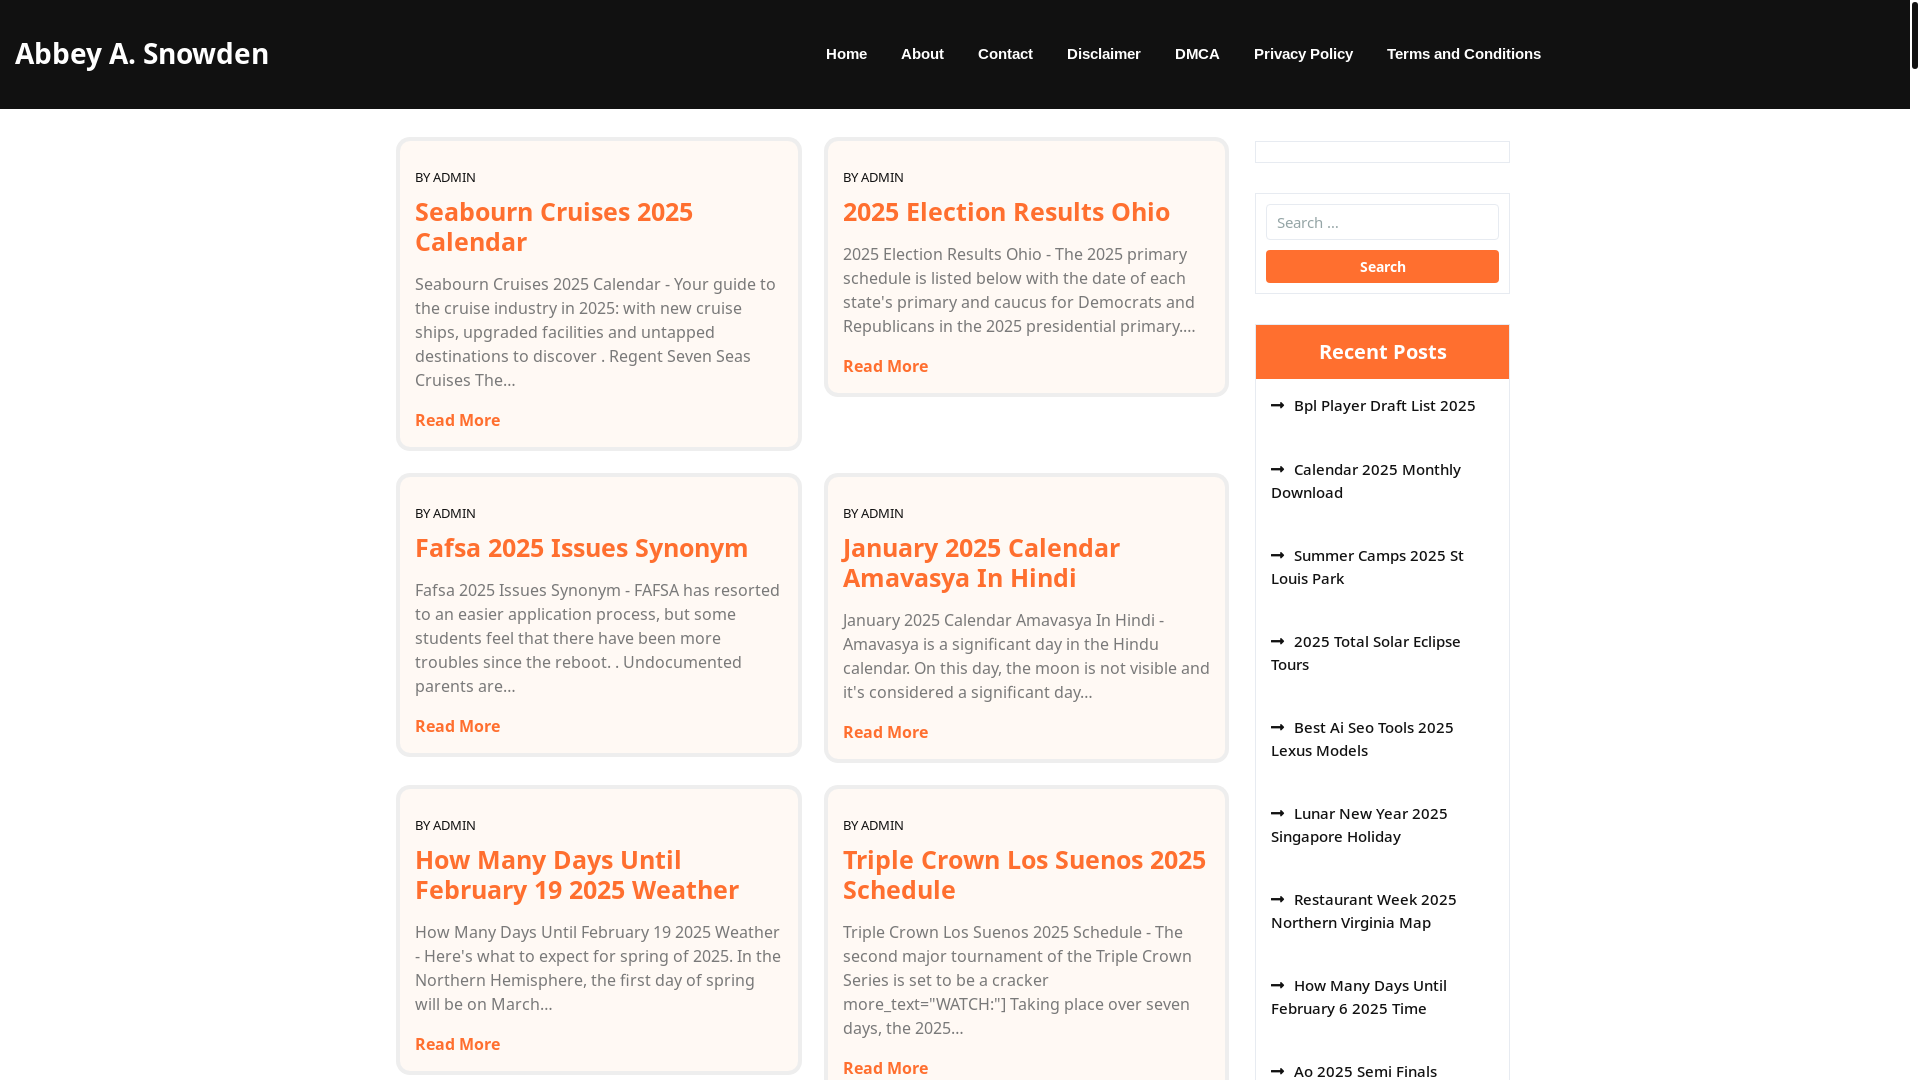
Task: Click BY ADMIN on Election Results Ohio card
Action: [873, 177]
